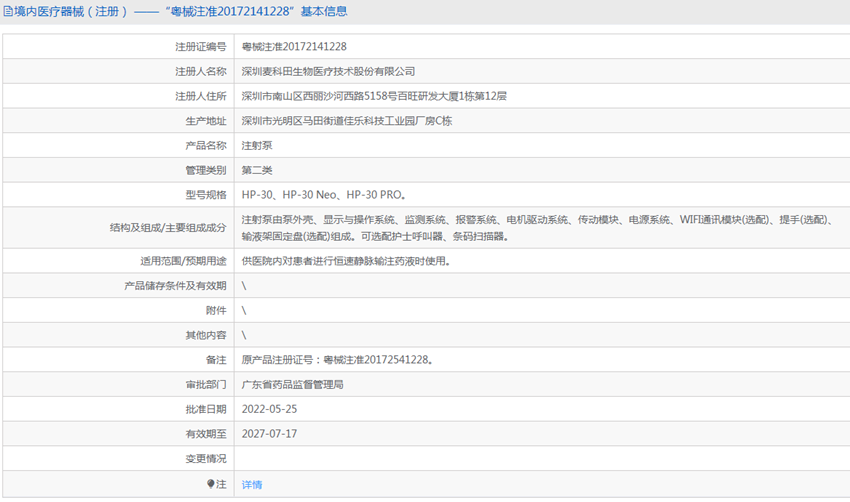Click the header title 境内医疗器械（注册）

(67, 12)
